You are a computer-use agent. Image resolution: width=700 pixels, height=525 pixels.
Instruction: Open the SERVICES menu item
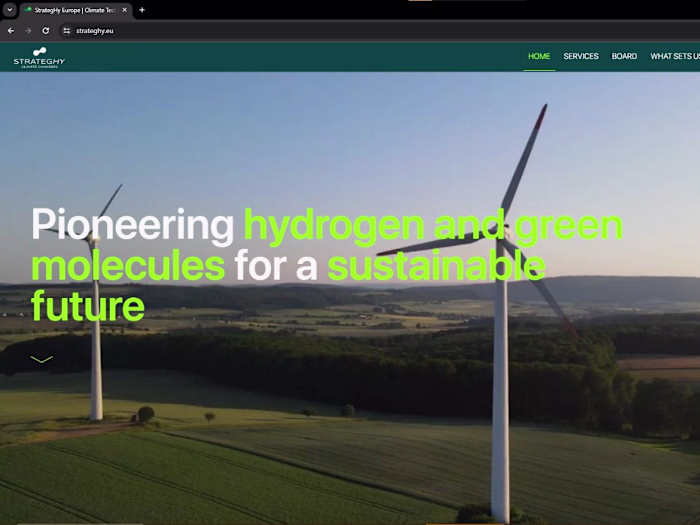[581, 56]
